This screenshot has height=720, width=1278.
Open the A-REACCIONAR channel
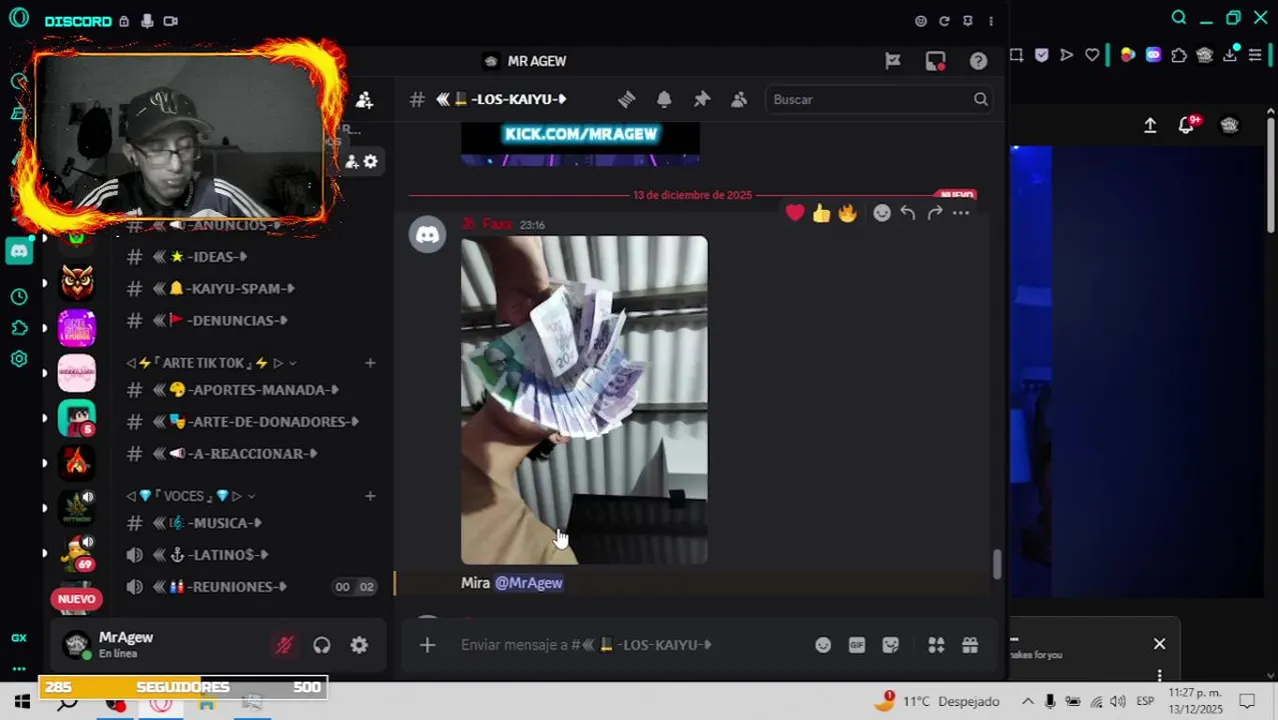pyautogui.click(x=250, y=454)
